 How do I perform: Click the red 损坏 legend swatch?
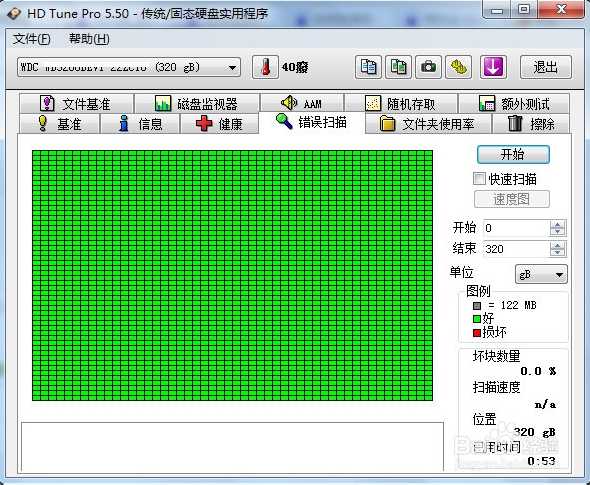477,333
